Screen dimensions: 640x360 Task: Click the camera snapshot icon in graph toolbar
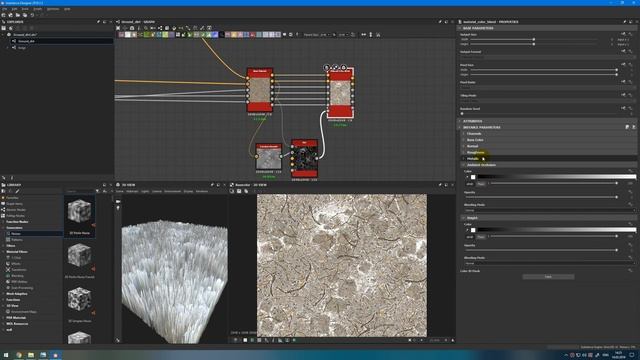[x=132, y=28]
